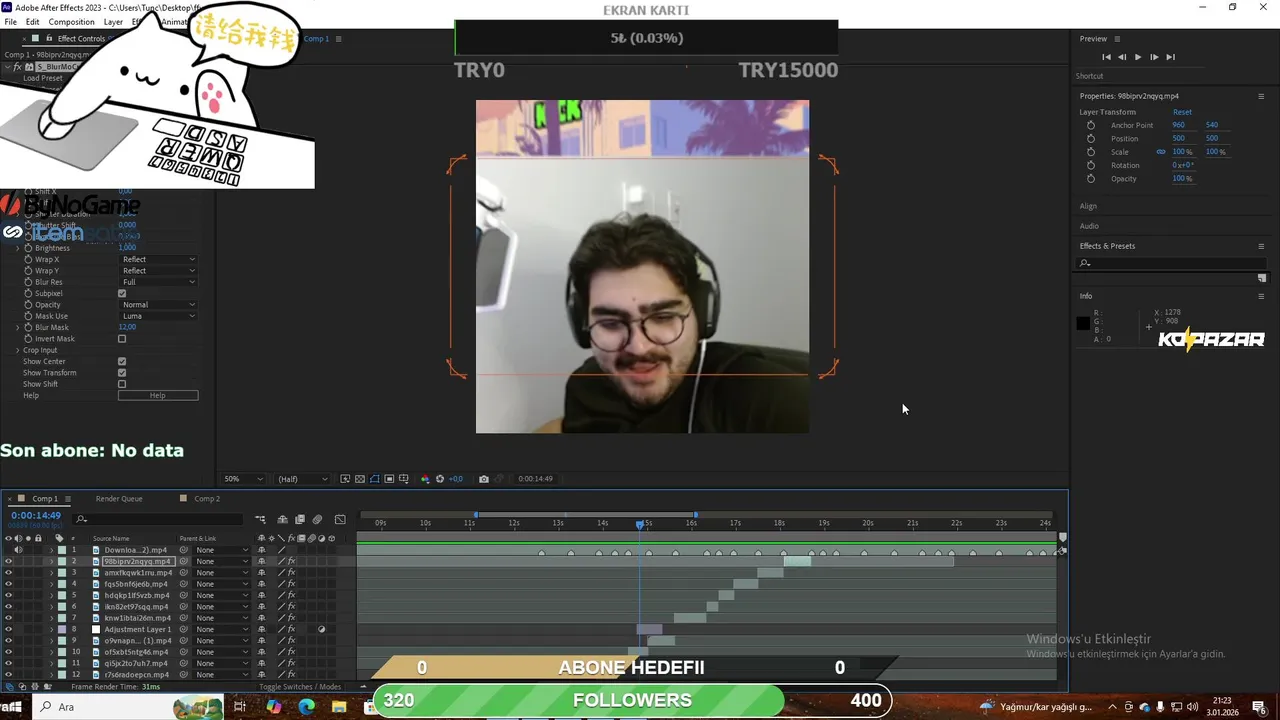
Task: Open Effects & Presets panel menu
Action: pyautogui.click(x=1261, y=246)
